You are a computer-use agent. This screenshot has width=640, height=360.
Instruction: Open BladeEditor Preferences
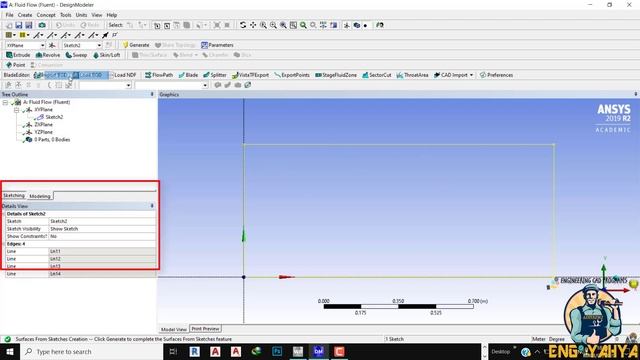tap(496, 75)
